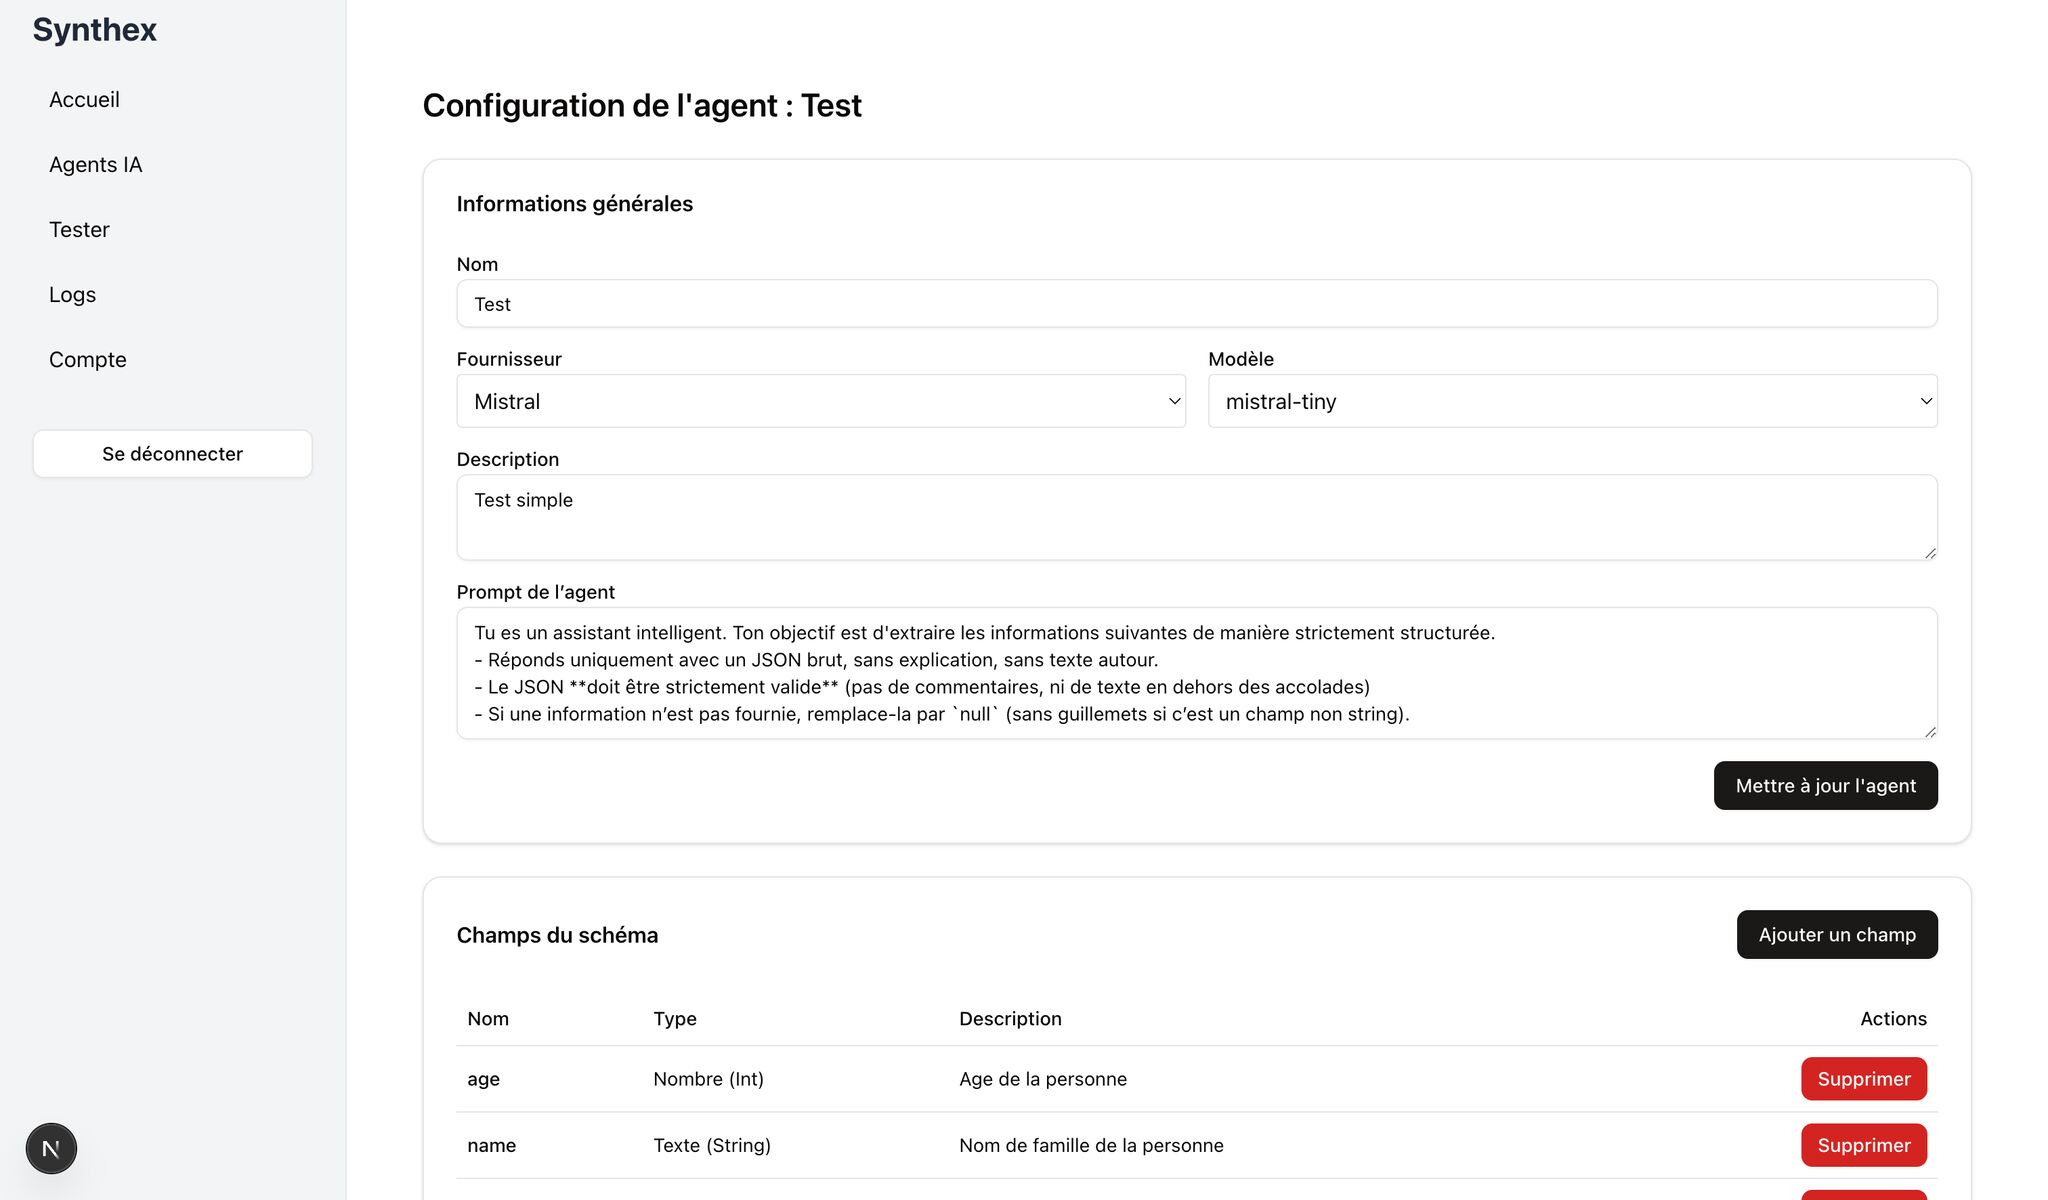This screenshot has width=2048, height=1200.
Task: Delete the age schema field
Action: pos(1863,1079)
